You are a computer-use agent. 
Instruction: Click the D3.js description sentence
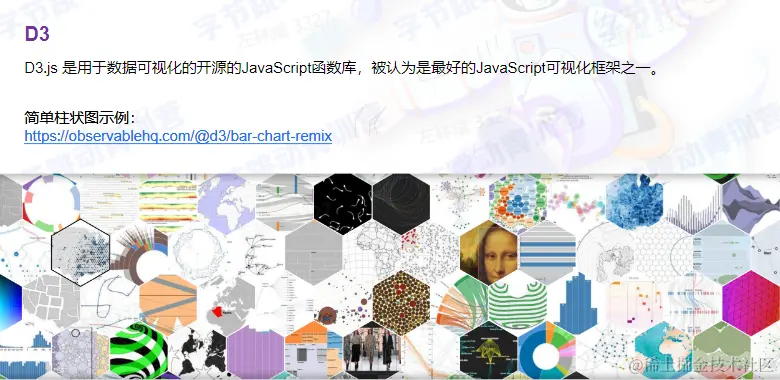(342, 69)
